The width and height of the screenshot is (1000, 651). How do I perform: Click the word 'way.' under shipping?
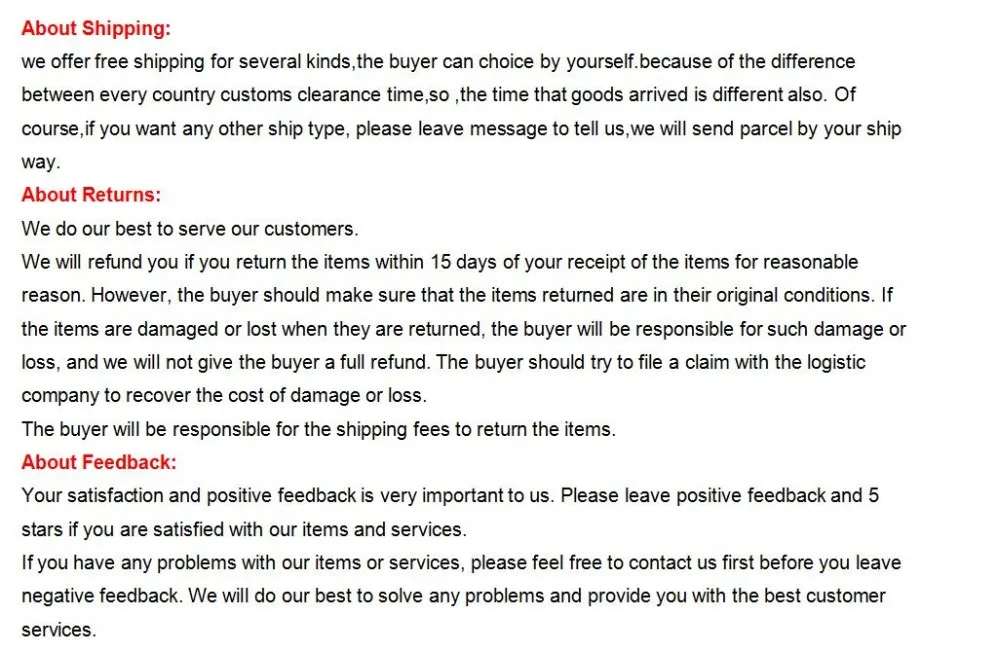pos(41,162)
